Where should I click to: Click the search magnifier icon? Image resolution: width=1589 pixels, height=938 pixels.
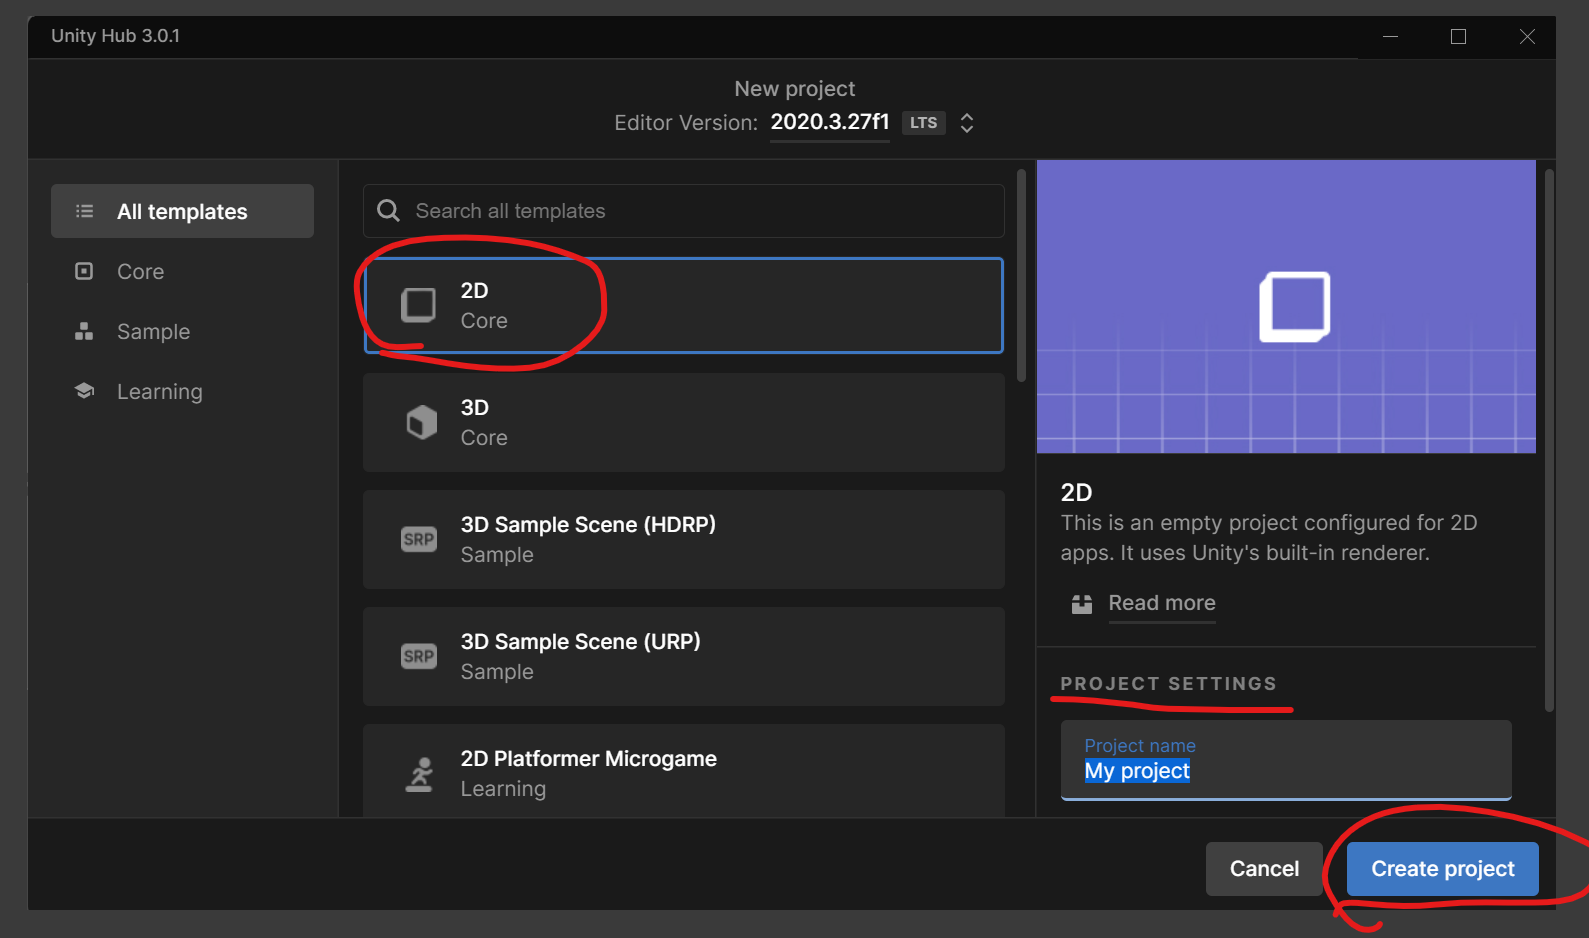388,210
